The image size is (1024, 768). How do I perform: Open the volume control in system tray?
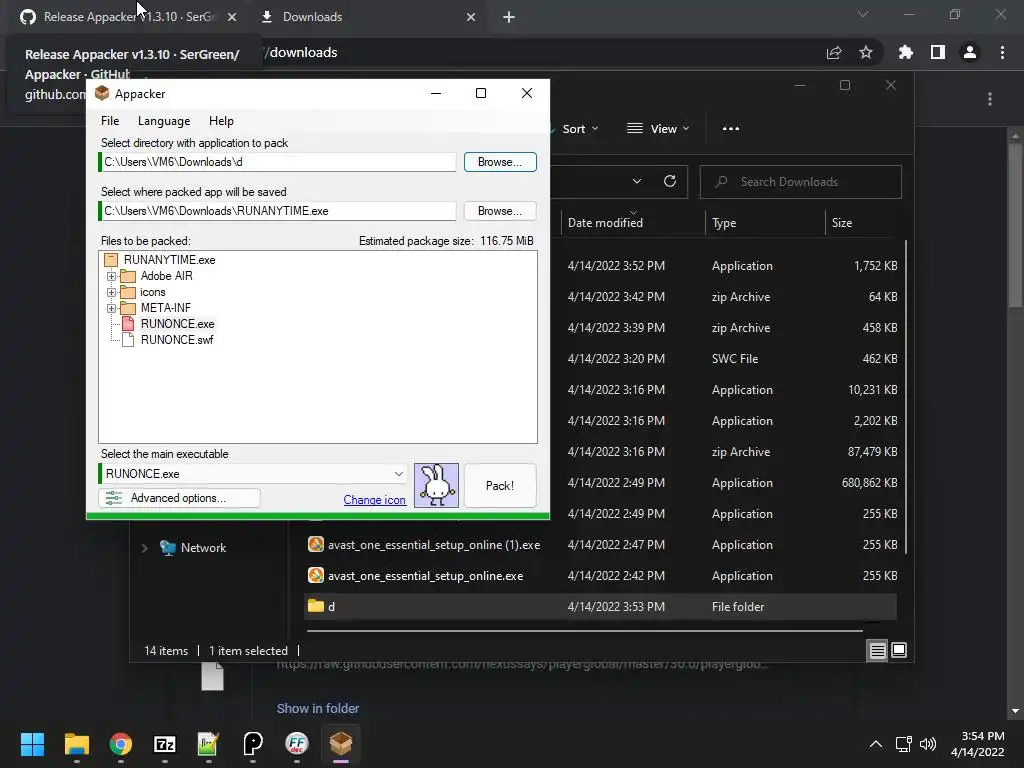pos(927,744)
